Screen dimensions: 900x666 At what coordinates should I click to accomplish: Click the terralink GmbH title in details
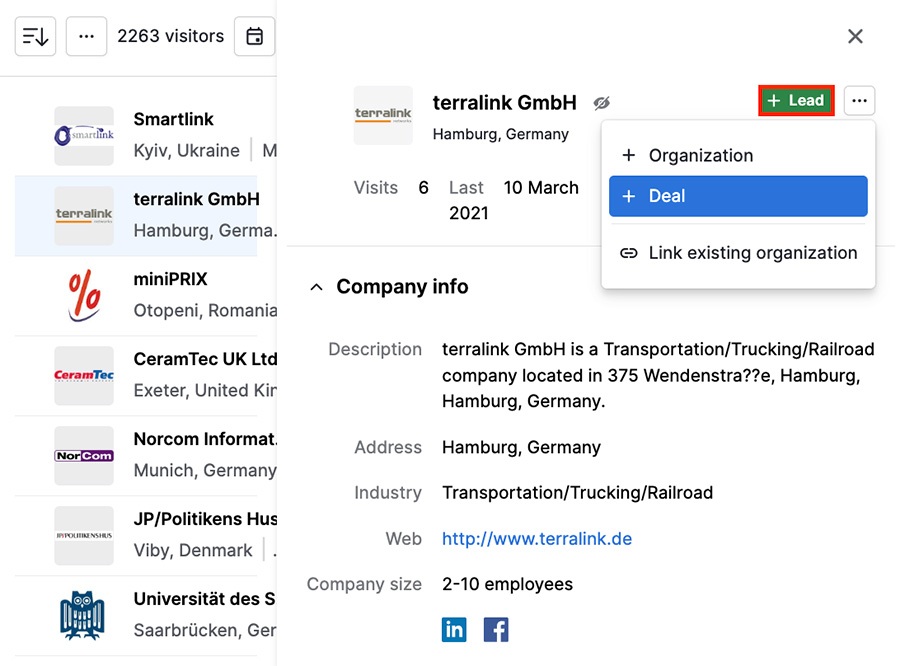pos(505,103)
